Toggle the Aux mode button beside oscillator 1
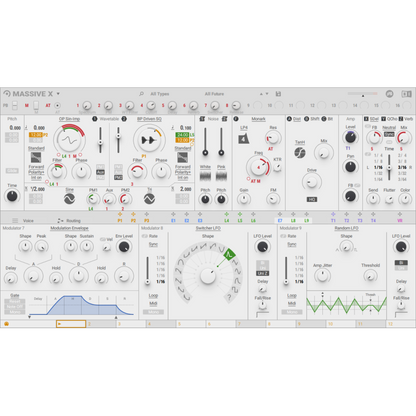 pos(100,172)
